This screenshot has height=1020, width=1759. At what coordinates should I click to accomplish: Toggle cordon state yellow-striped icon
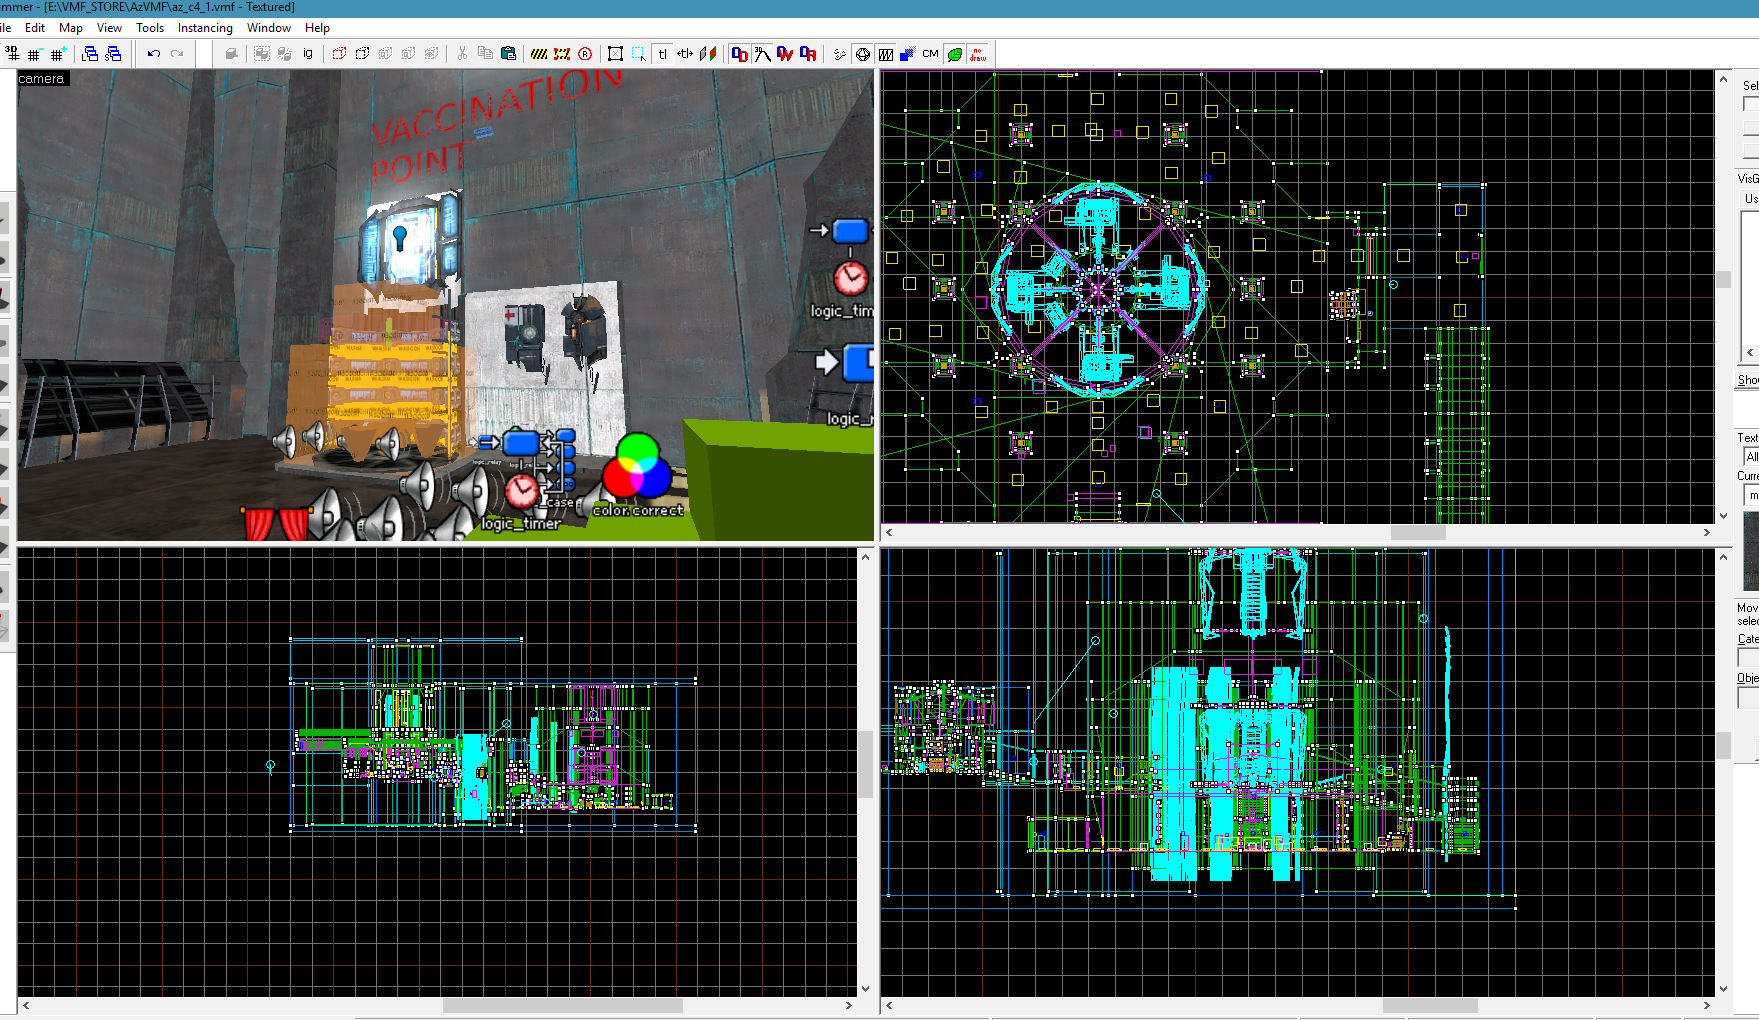coord(539,54)
